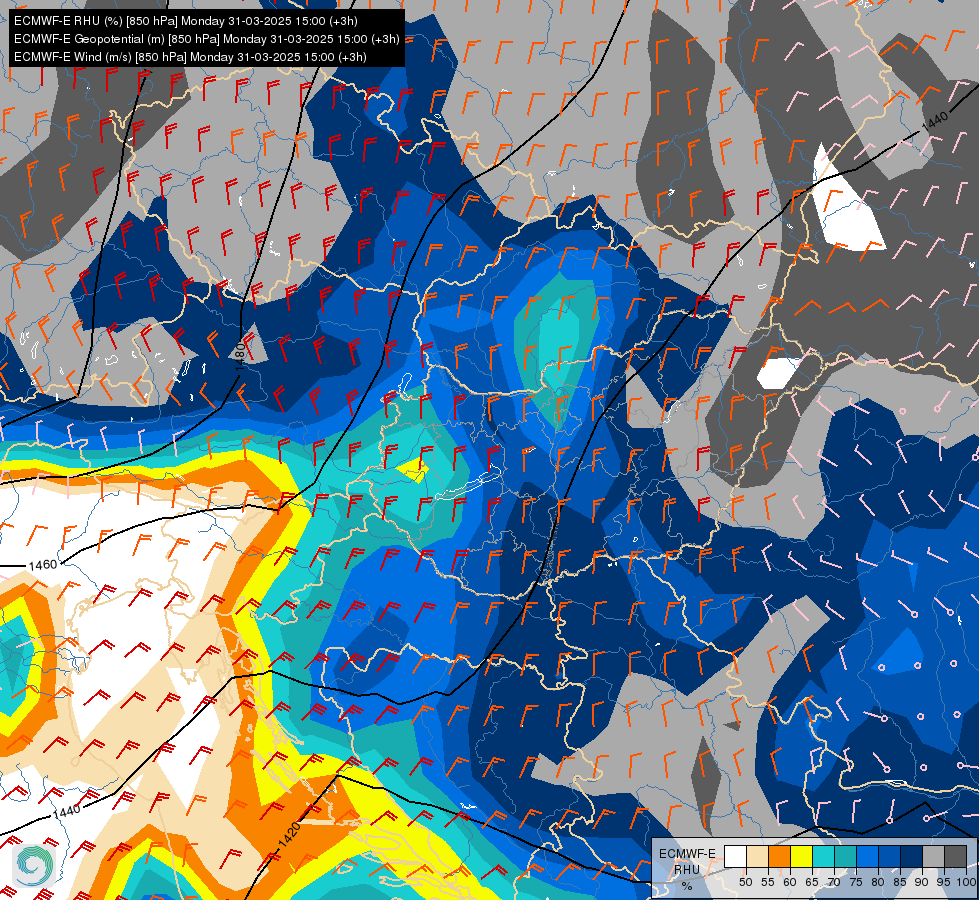Select the teal 70–75% legend swatch
Viewport: 979px width, 900px height.
click(x=845, y=856)
